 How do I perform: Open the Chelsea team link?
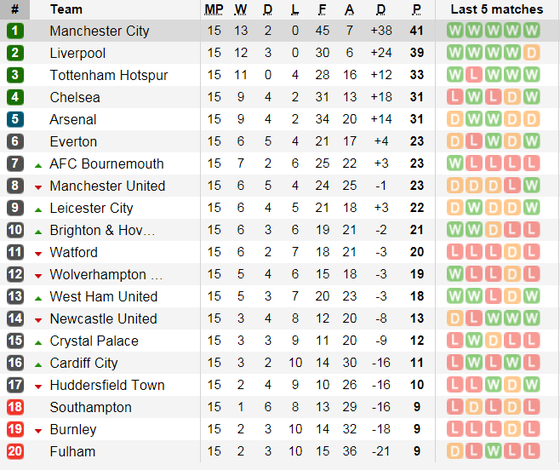tap(75, 98)
